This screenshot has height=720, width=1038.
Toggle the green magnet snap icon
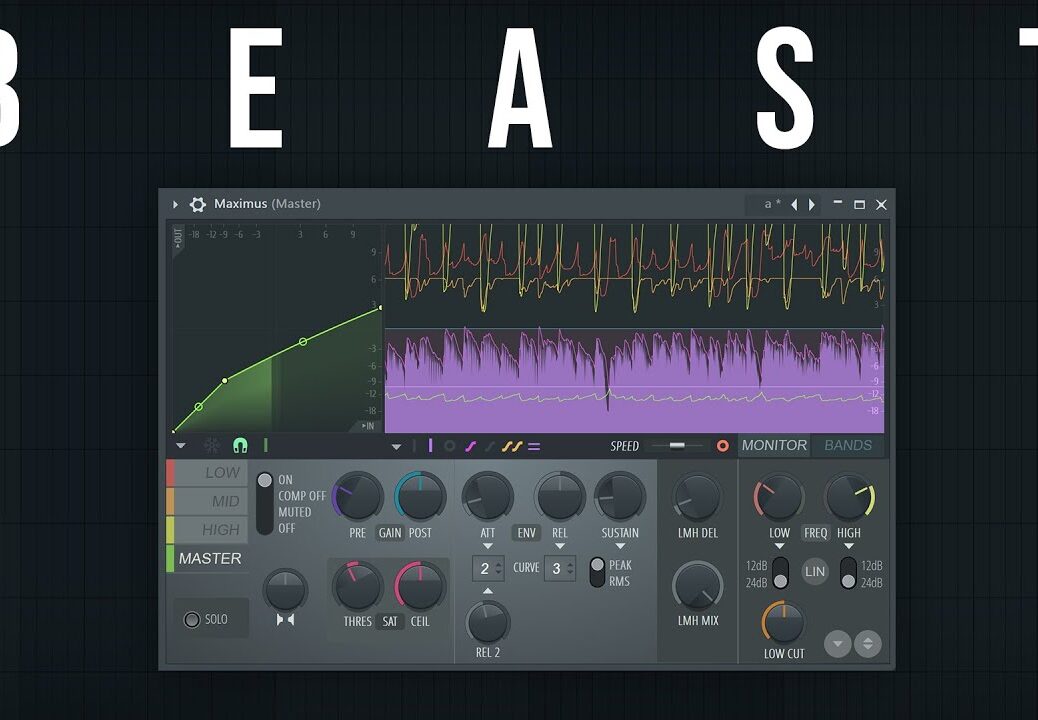pos(240,445)
